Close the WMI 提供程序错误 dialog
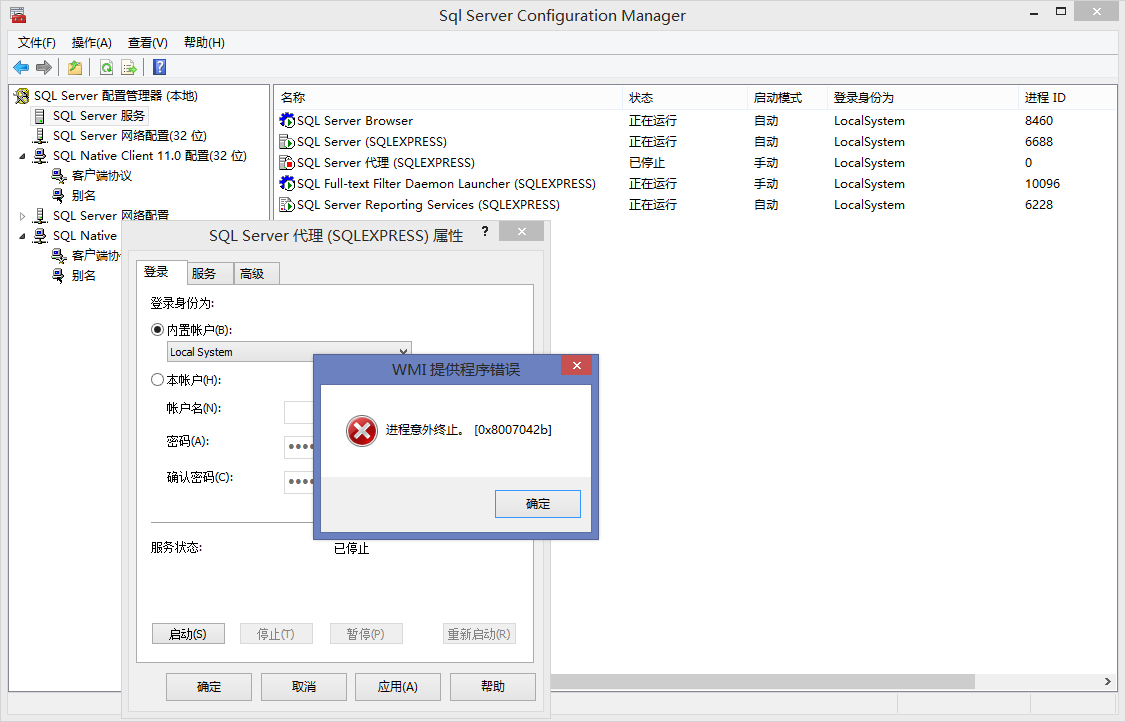This screenshot has height=722, width=1126. coord(577,366)
